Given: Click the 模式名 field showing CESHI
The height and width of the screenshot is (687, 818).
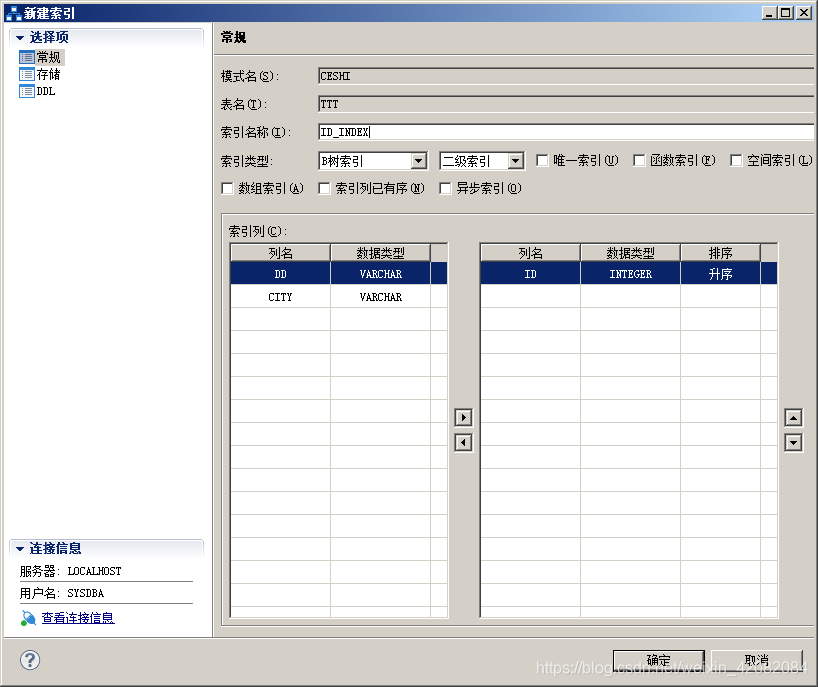Looking at the screenshot, I should click(x=566, y=76).
